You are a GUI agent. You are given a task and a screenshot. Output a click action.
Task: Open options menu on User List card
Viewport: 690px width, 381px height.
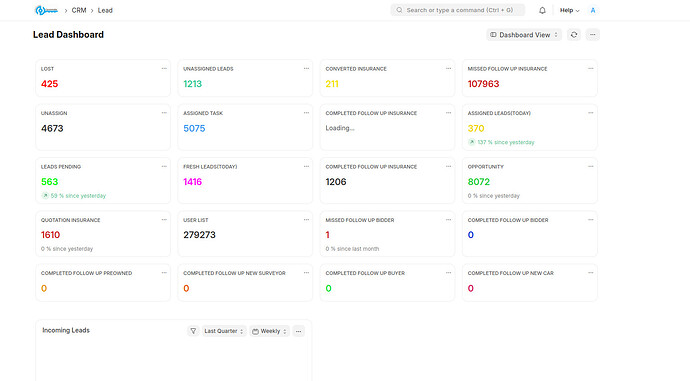pos(306,220)
